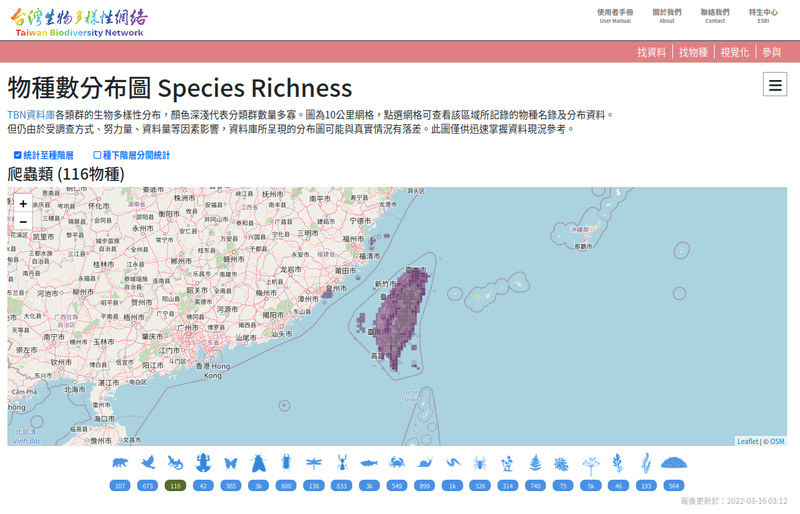Open the 找資料 navigation menu

pyautogui.click(x=652, y=52)
